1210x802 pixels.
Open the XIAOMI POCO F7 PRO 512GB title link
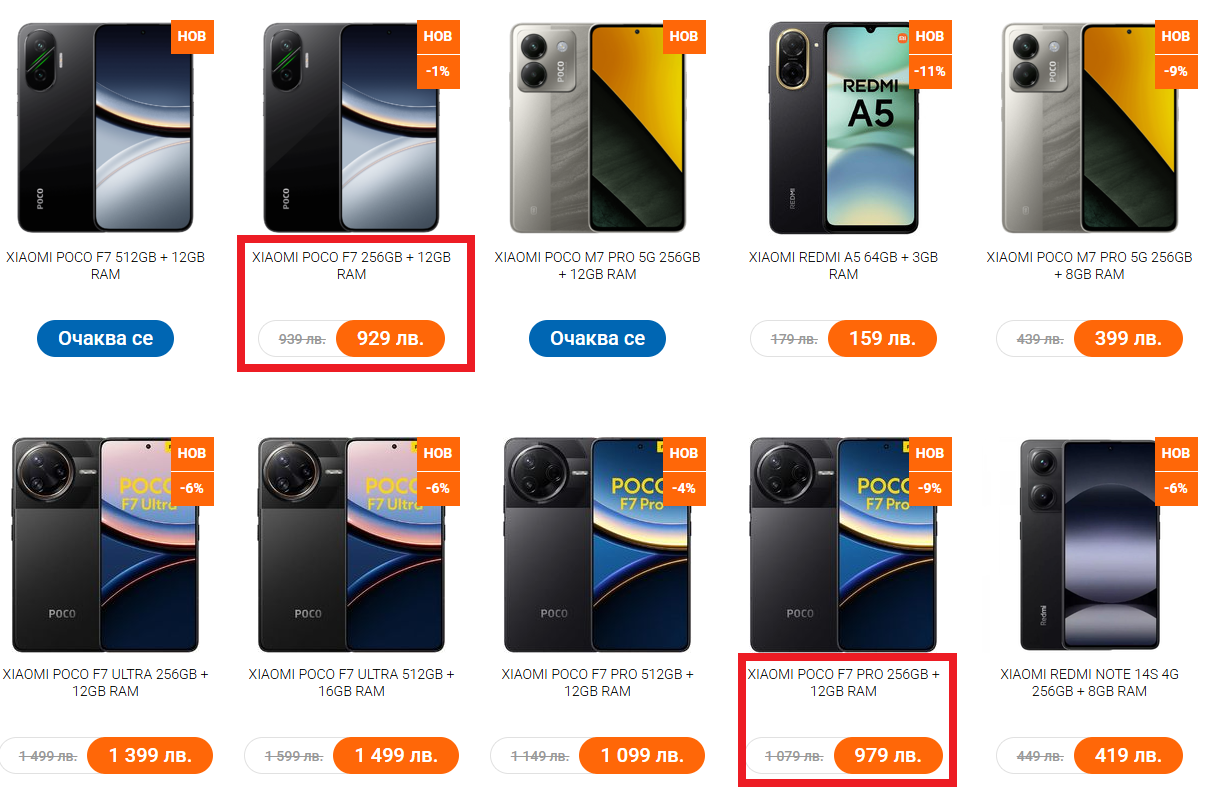pyautogui.click(x=597, y=682)
